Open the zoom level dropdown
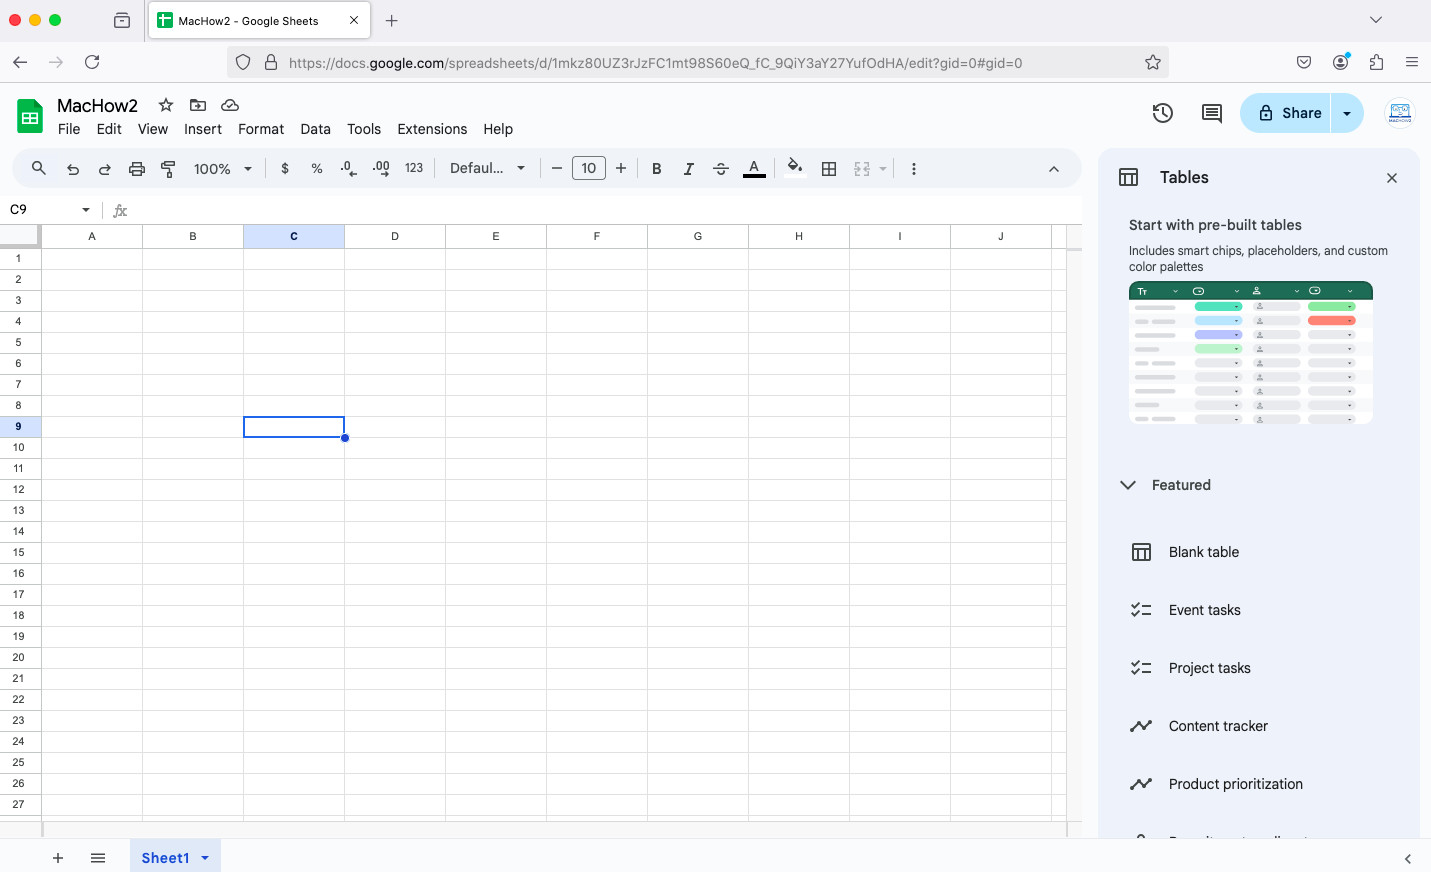Image resolution: width=1431 pixels, height=872 pixels. pos(222,168)
